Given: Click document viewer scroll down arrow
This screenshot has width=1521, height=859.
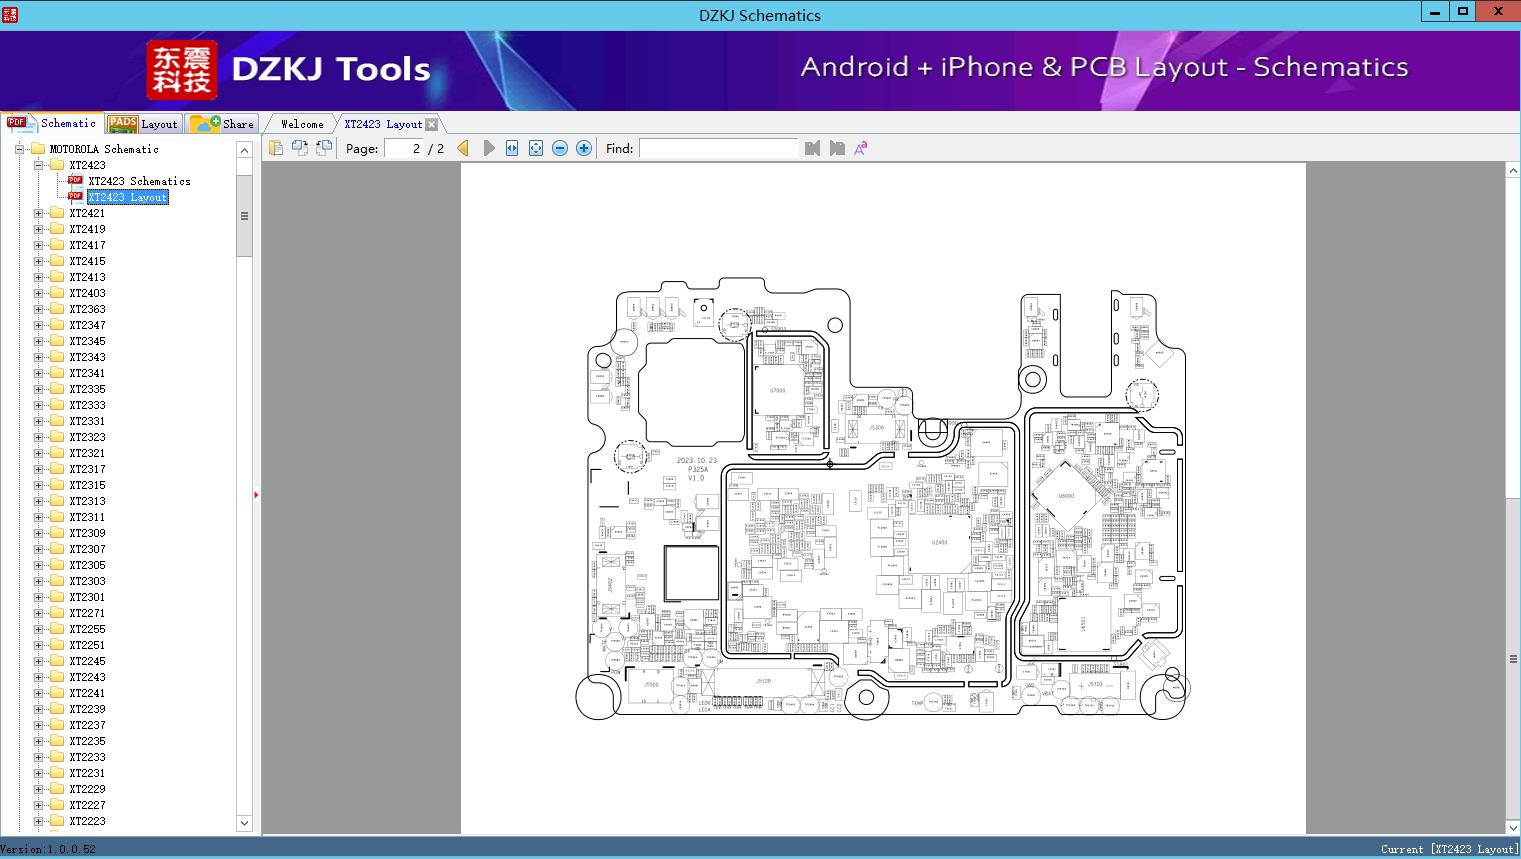Looking at the screenshot, I should pyautogui.click(x=1513, y=827).
